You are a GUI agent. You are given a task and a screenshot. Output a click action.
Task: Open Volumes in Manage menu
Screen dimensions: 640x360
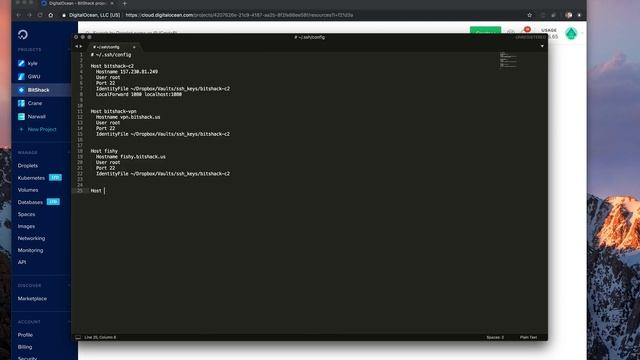(x=28, y=190)
